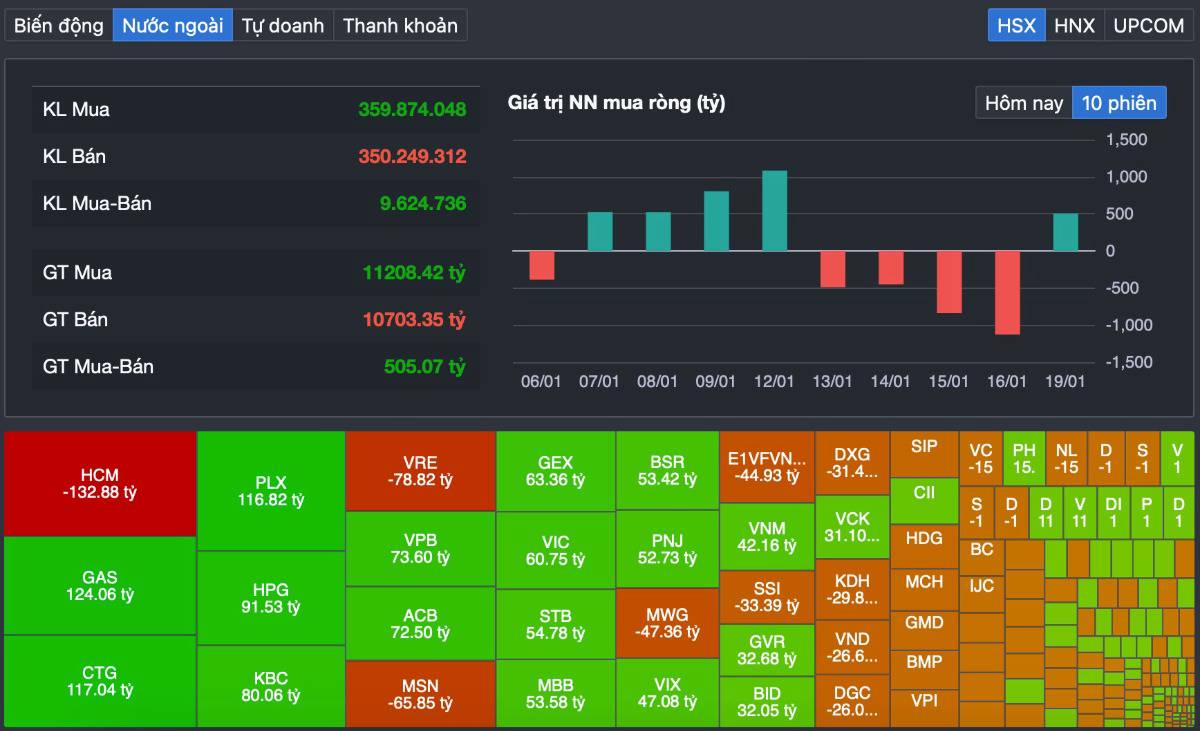Image resolution: width=1200 pixels, height=731 pixels.
Task: Open the Tự doanh tab
Action: click(283, 26)
